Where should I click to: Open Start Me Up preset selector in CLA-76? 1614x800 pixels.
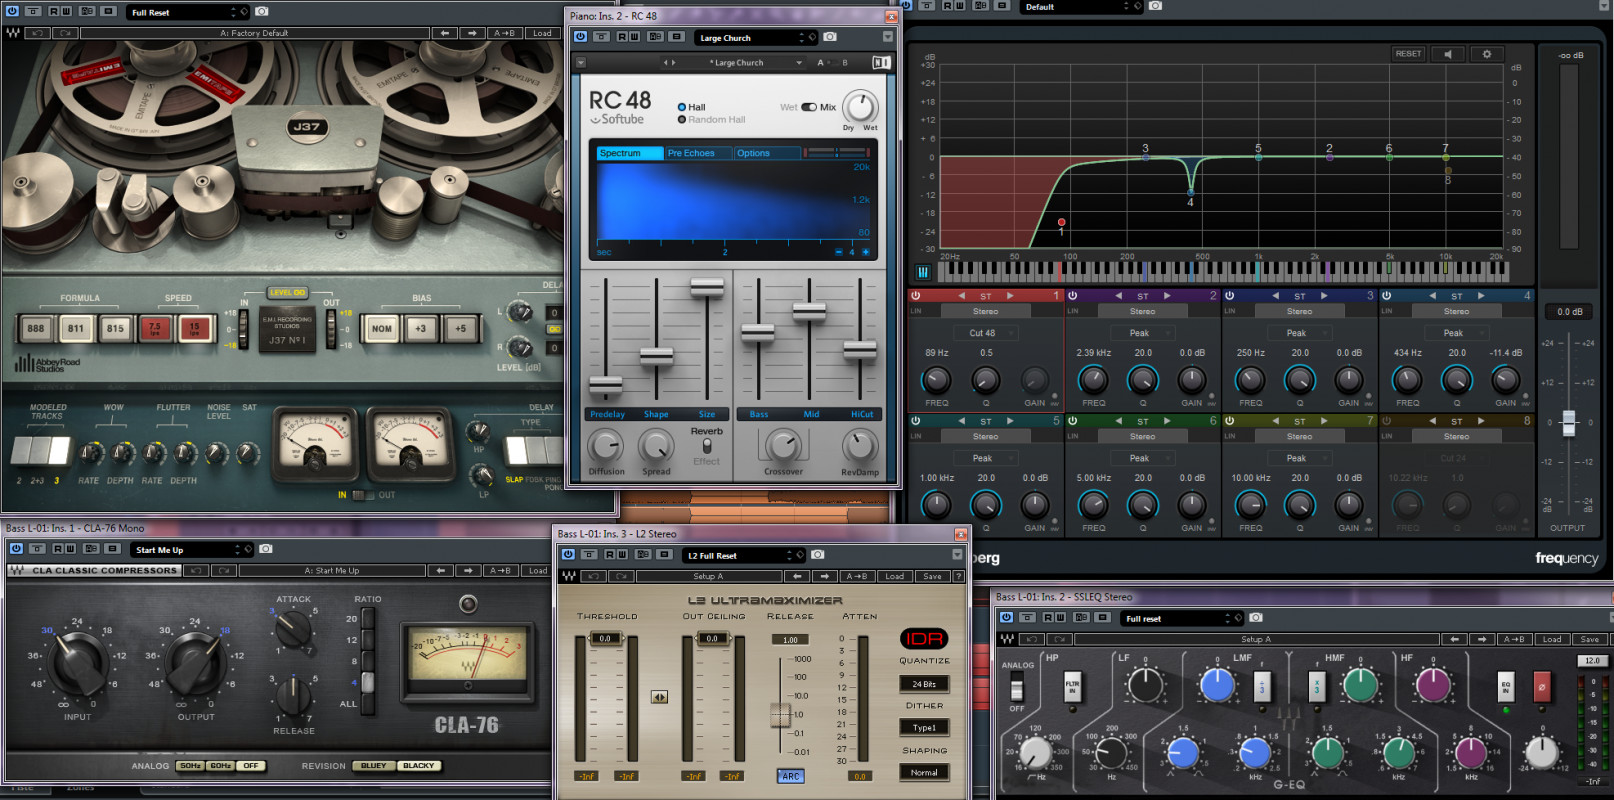192,549
